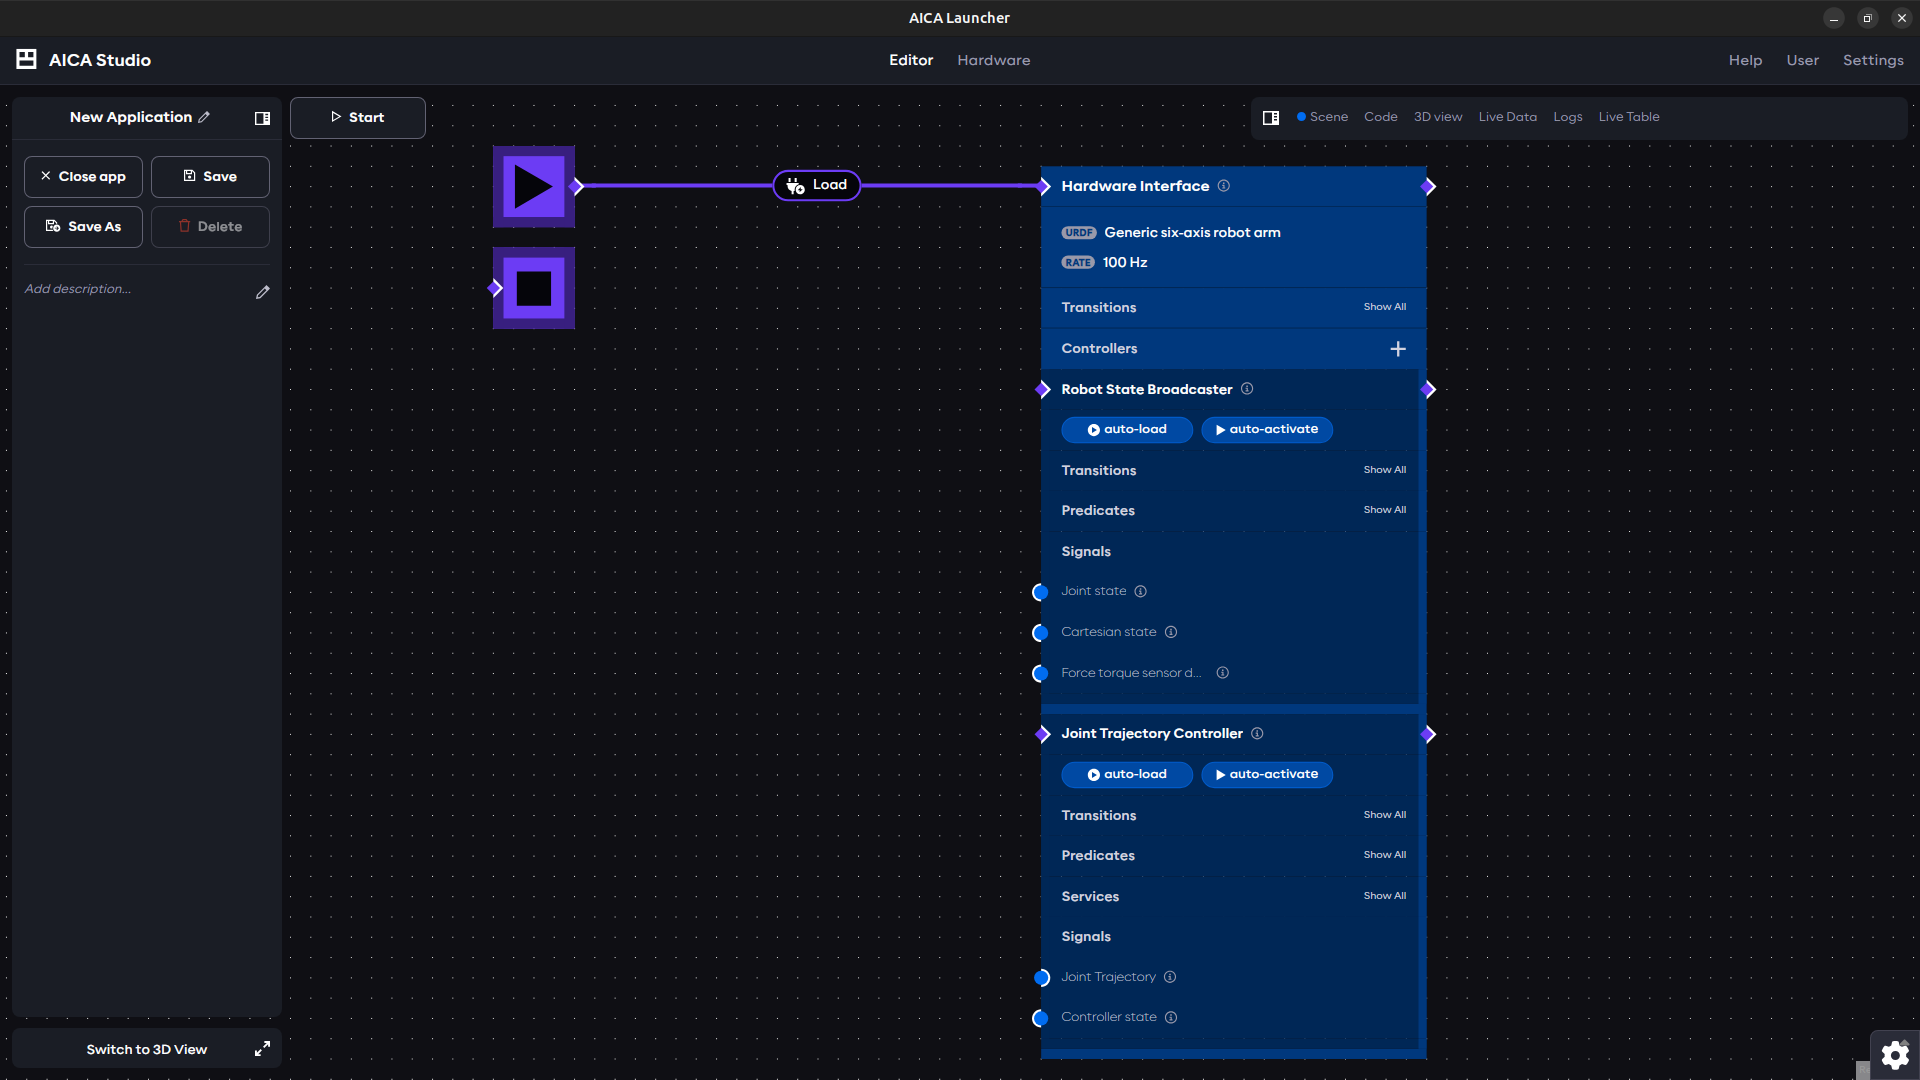Add a controller with plus icon
Image resolution: width=1920 pixels, height=1080 pixels.
(1397, 348)
